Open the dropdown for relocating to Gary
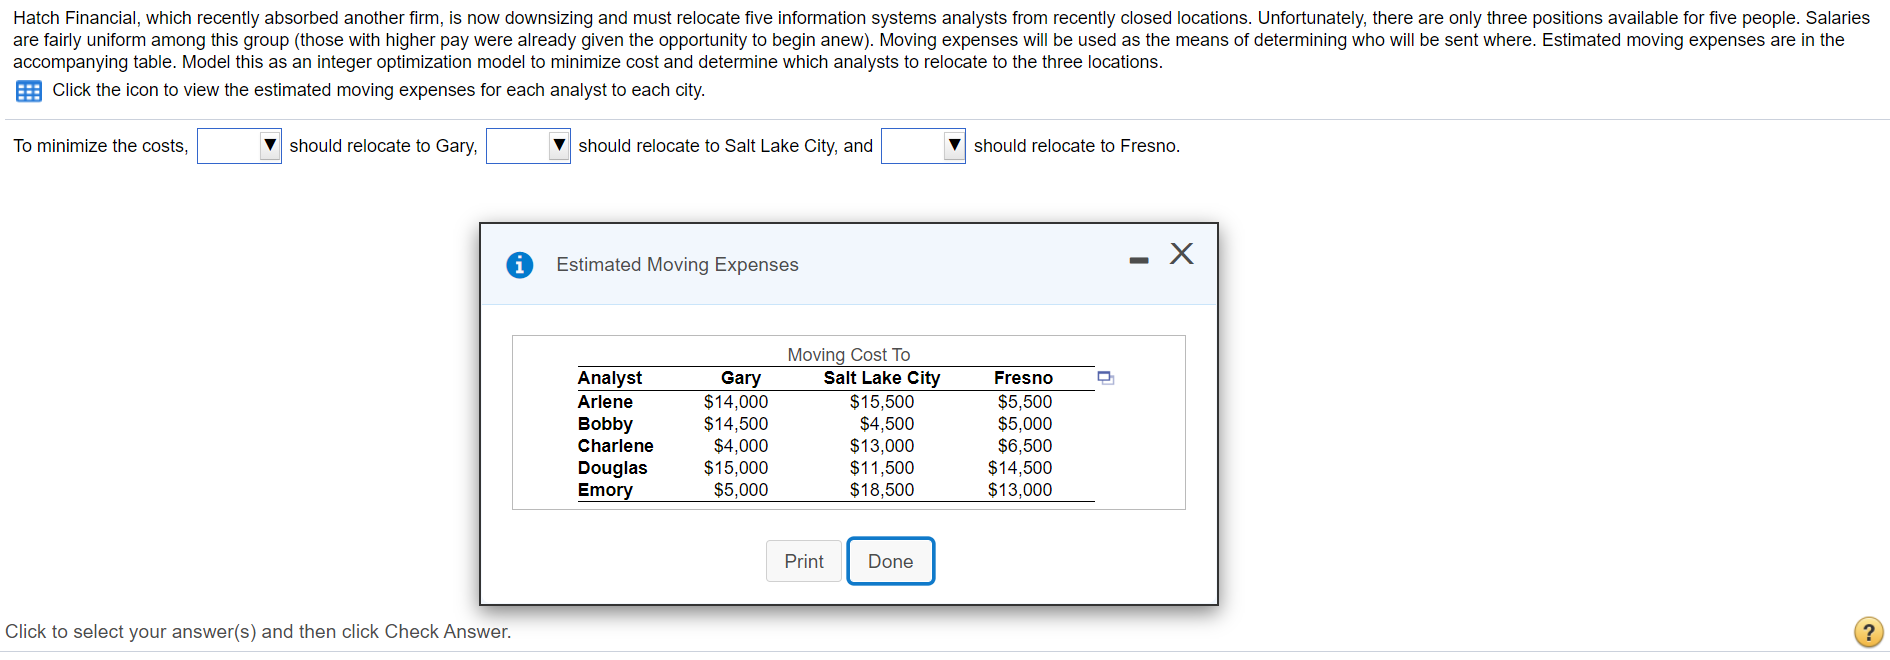The width and height of the screenshot is (1890, 660). tap(239, 146)
